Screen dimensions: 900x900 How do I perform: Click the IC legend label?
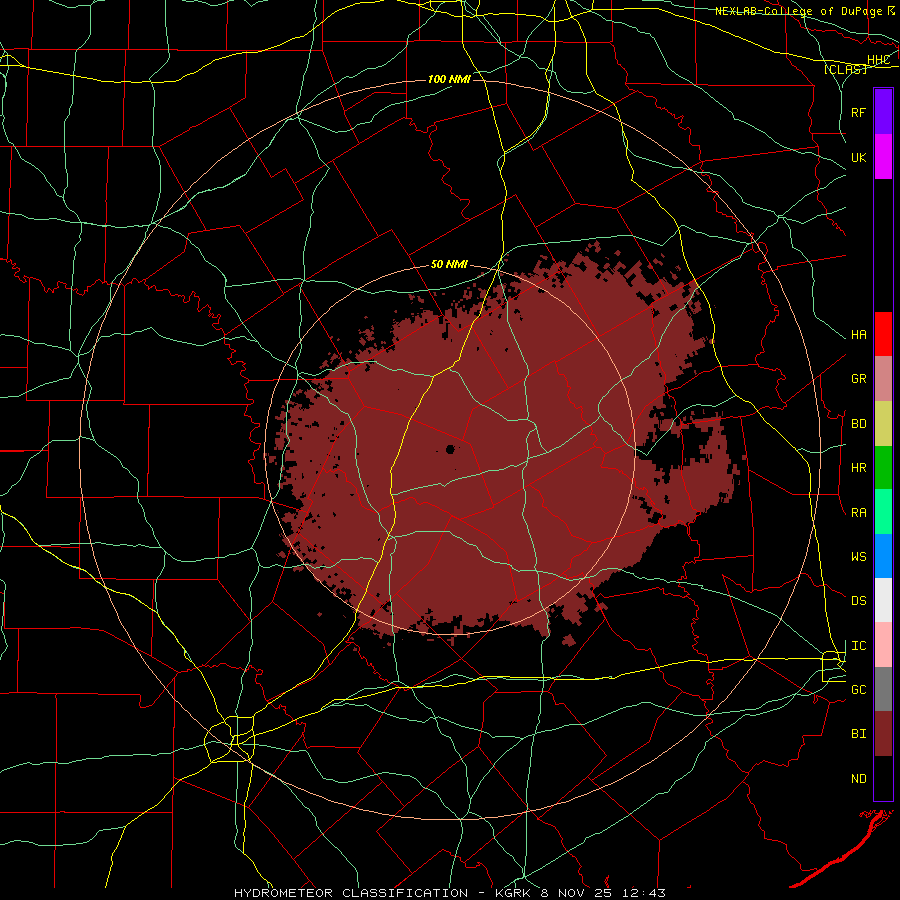(x=859, y=646)
